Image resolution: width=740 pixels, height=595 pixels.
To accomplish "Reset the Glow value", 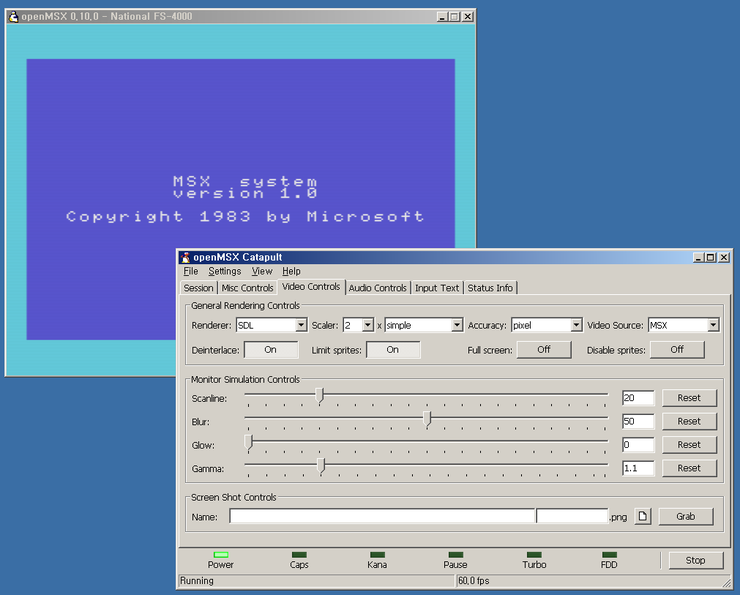I will pos(689,444).
